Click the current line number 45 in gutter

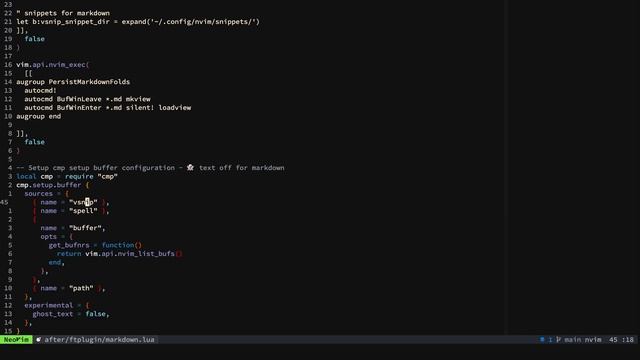coord(4,202)
